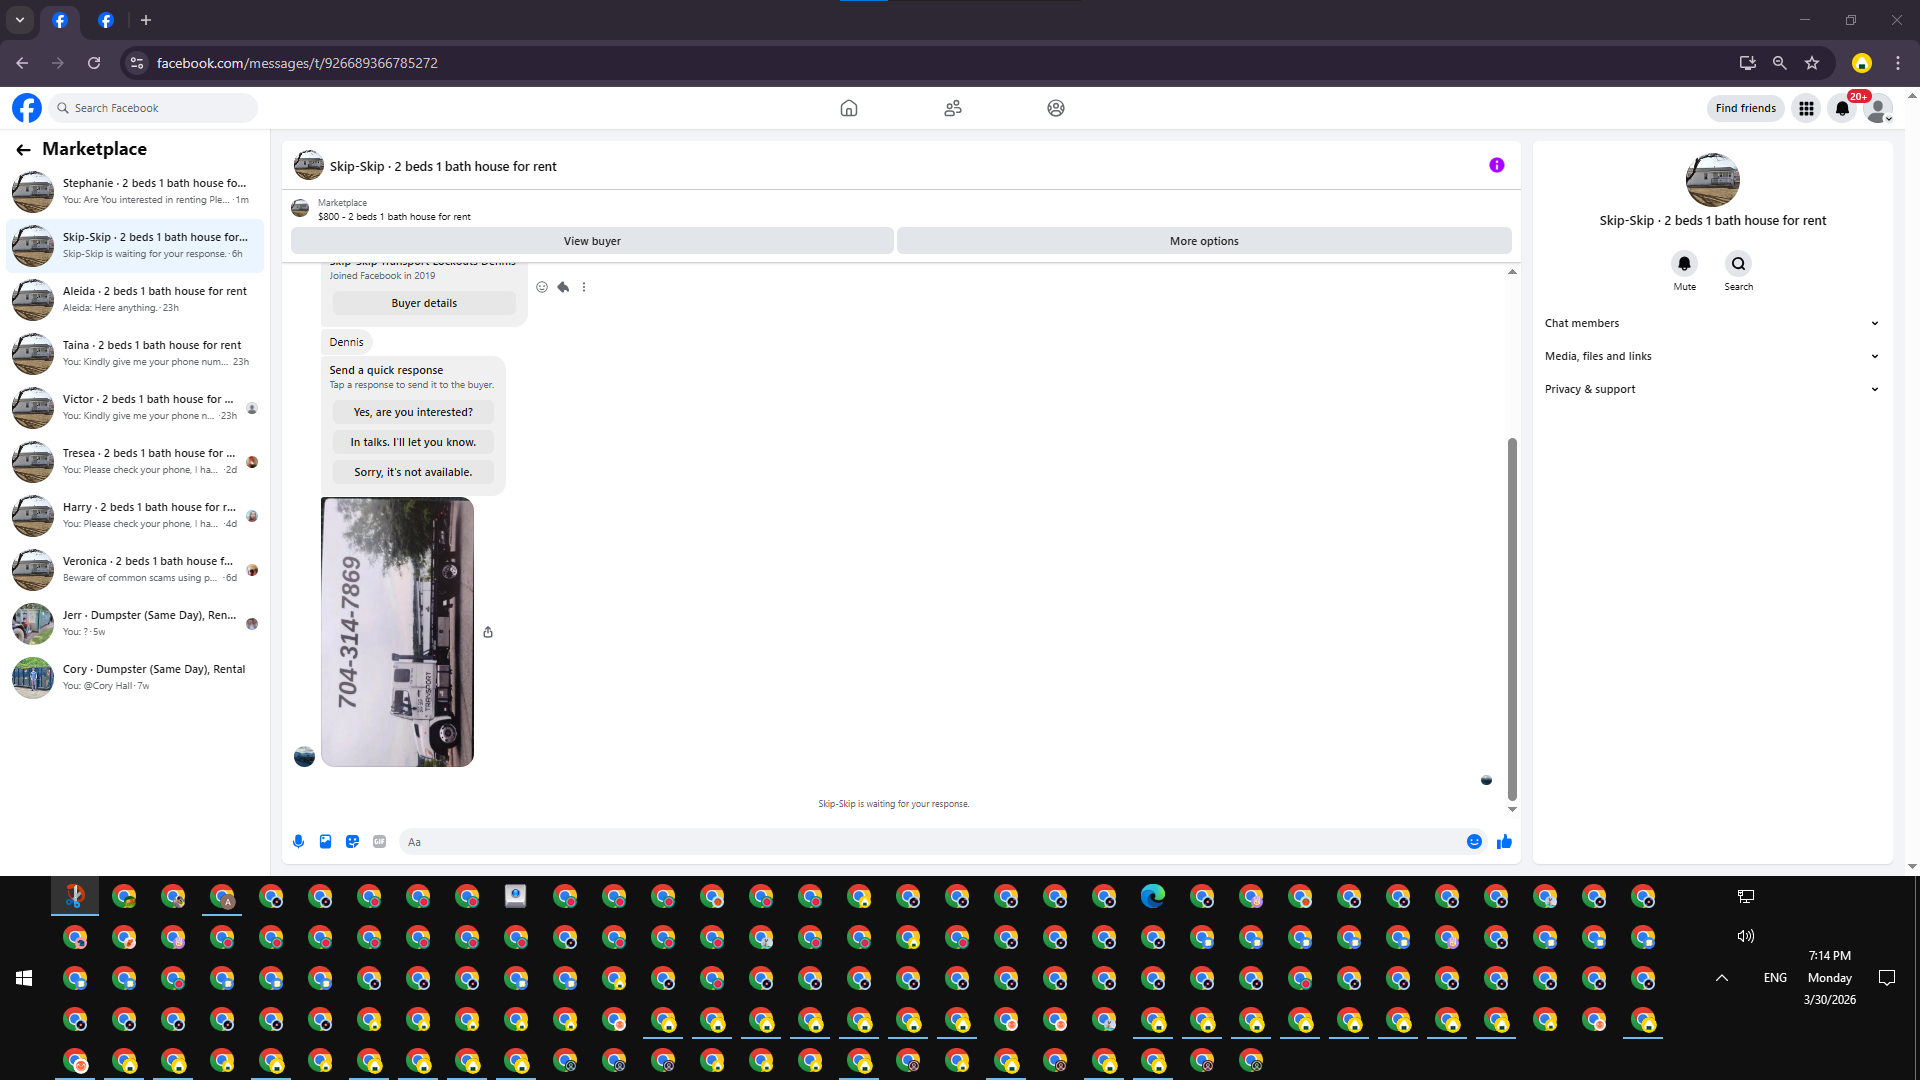The width and height of the screenshot is (1920, 1080).
Task: Click the View buyer button
Action: pyautogui.click(x=592, y=241)
